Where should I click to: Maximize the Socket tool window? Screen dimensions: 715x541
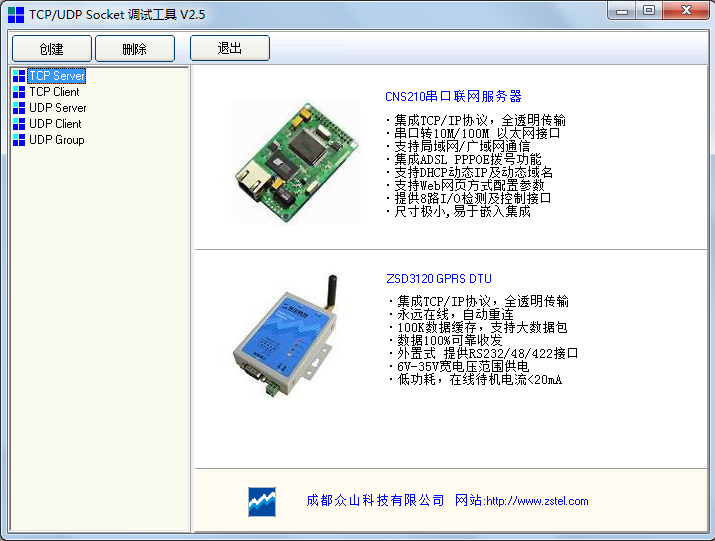point(648,11)
